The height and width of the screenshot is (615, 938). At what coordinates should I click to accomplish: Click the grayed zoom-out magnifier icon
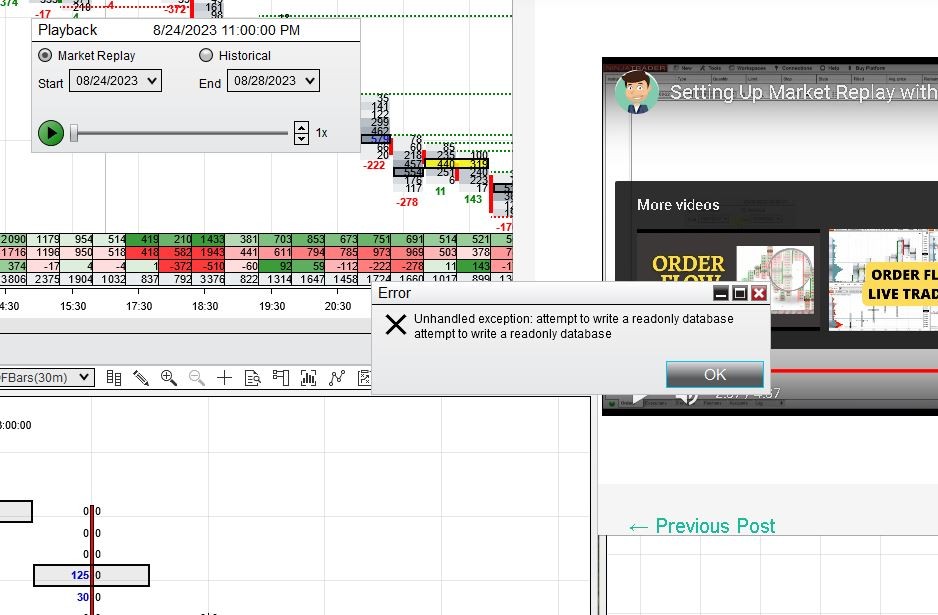[195, 378]
